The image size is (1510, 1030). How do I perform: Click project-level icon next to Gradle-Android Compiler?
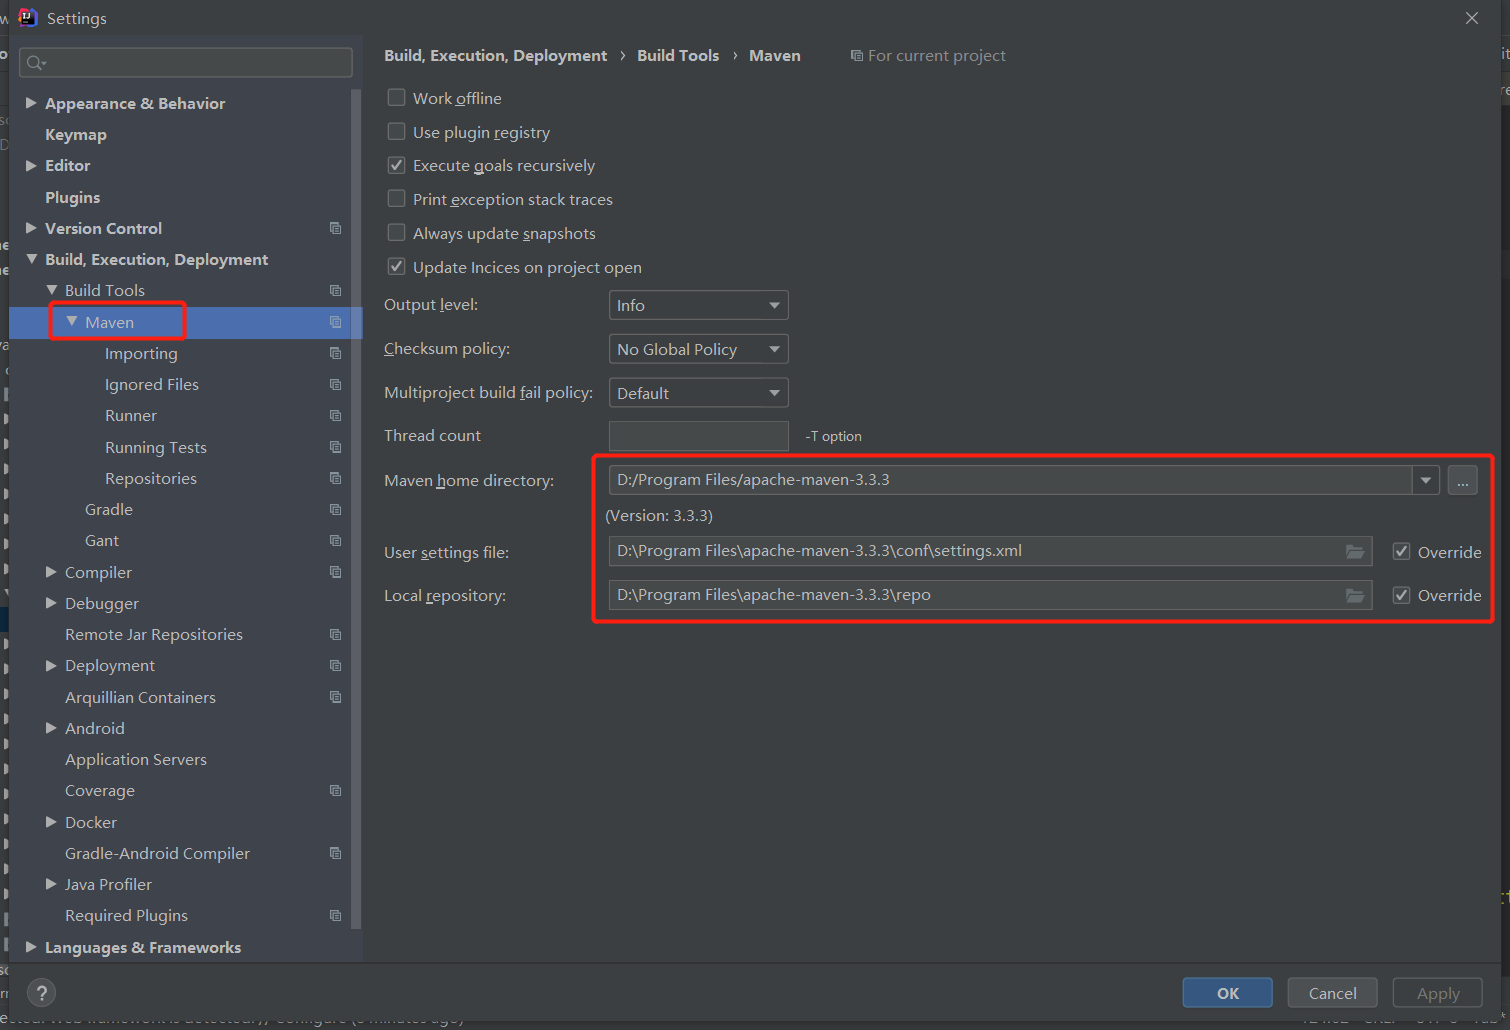(336, 853)
